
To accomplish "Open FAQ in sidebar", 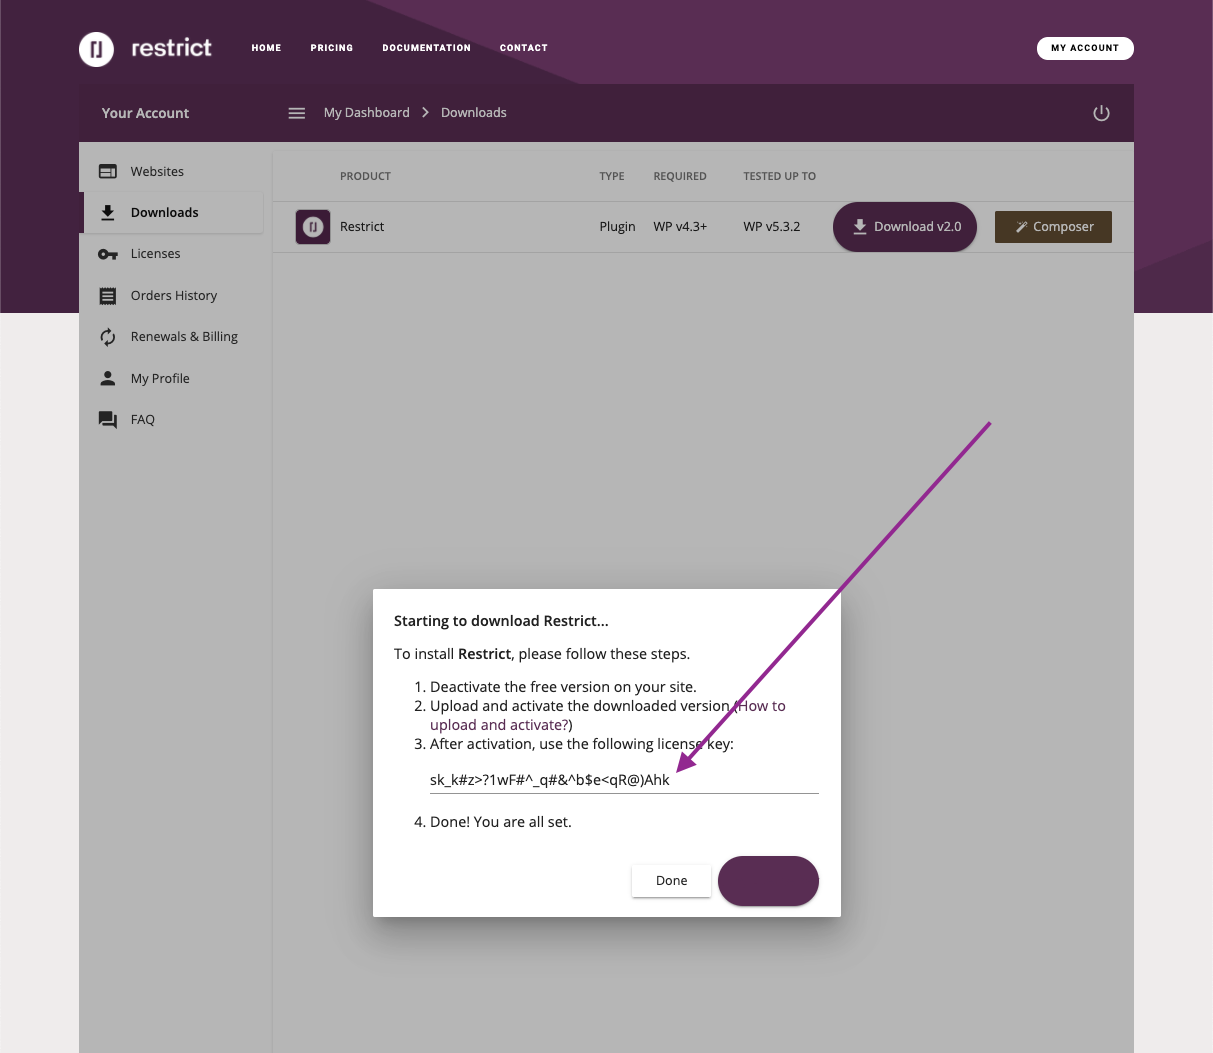I will (172, 420).
